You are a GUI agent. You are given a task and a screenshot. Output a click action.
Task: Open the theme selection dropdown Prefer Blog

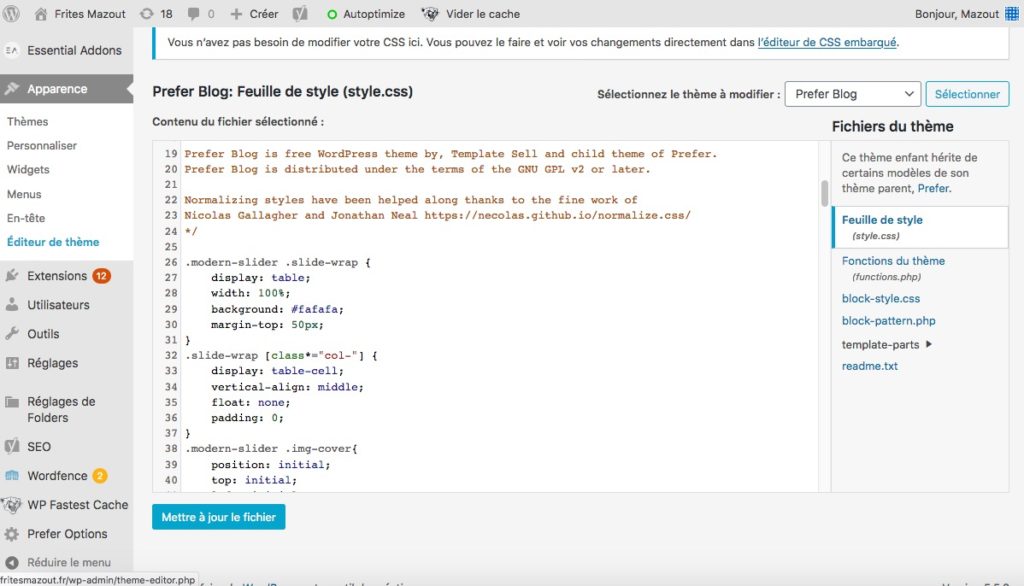(x=852, y=94)
